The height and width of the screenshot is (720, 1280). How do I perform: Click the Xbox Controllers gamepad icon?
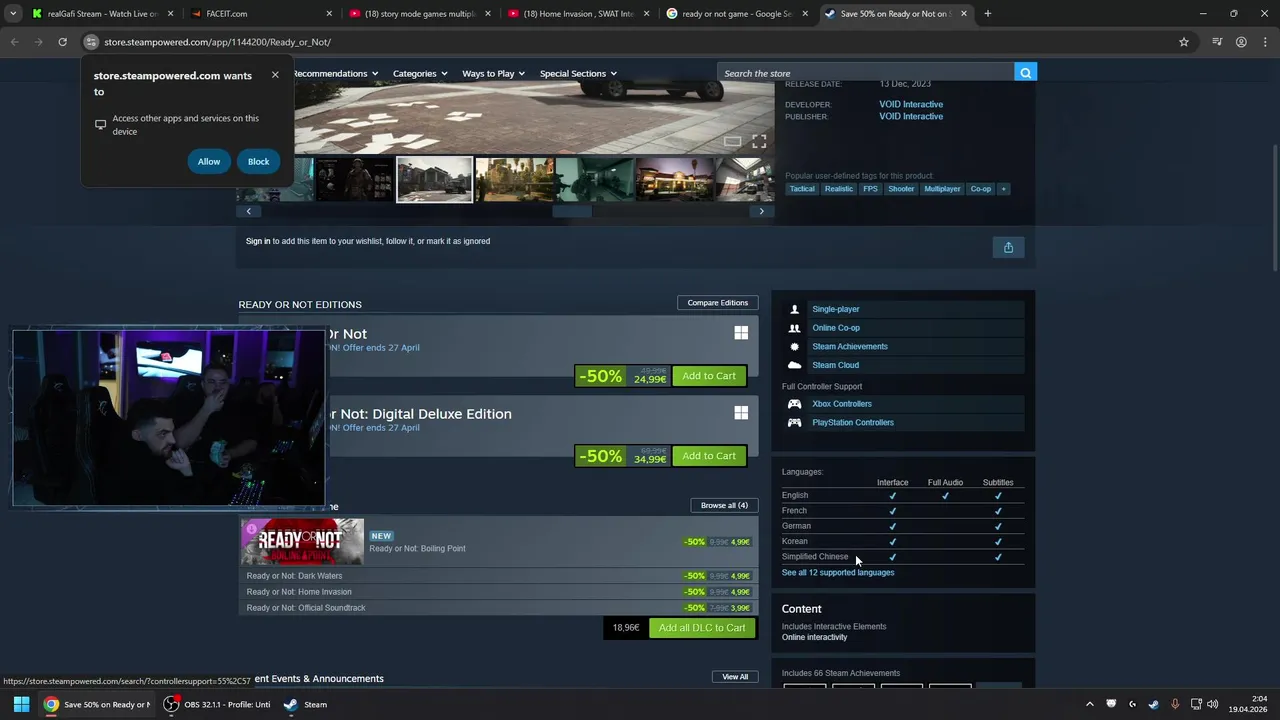[x=794, y=404]
